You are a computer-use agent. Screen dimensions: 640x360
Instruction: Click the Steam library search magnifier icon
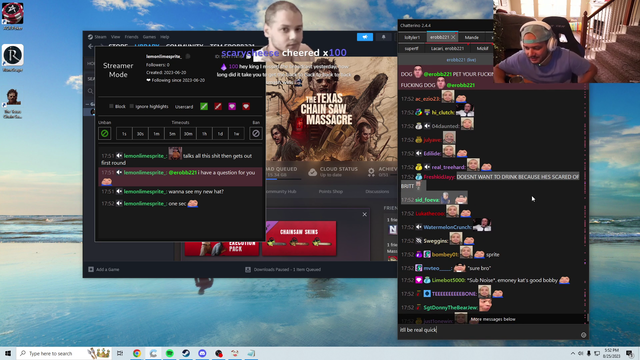pyautogui.click(x=91, y=91)
